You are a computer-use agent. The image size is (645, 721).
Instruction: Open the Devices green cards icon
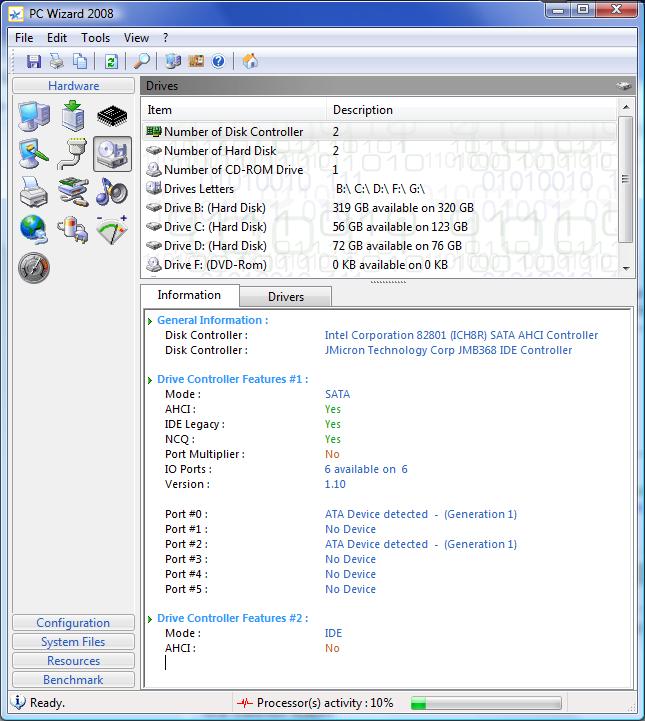point(74,191)
